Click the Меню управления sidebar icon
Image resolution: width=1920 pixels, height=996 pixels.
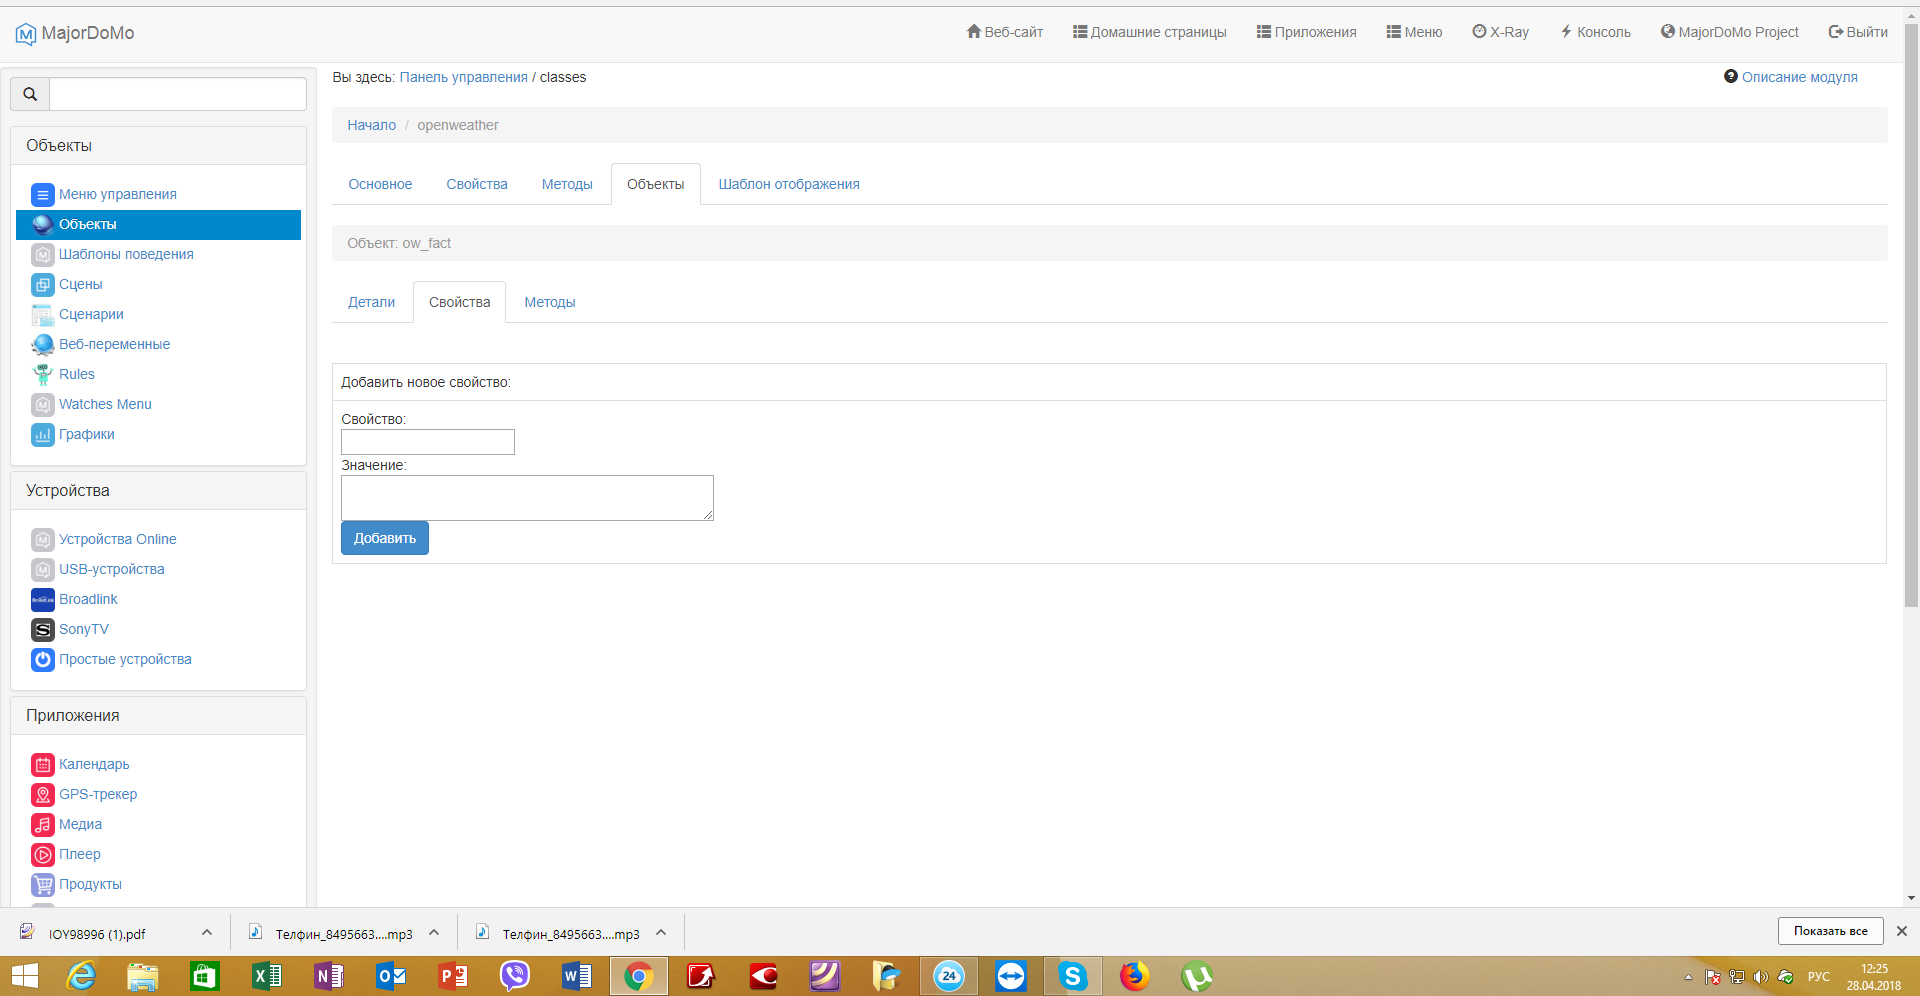point(42,195)
